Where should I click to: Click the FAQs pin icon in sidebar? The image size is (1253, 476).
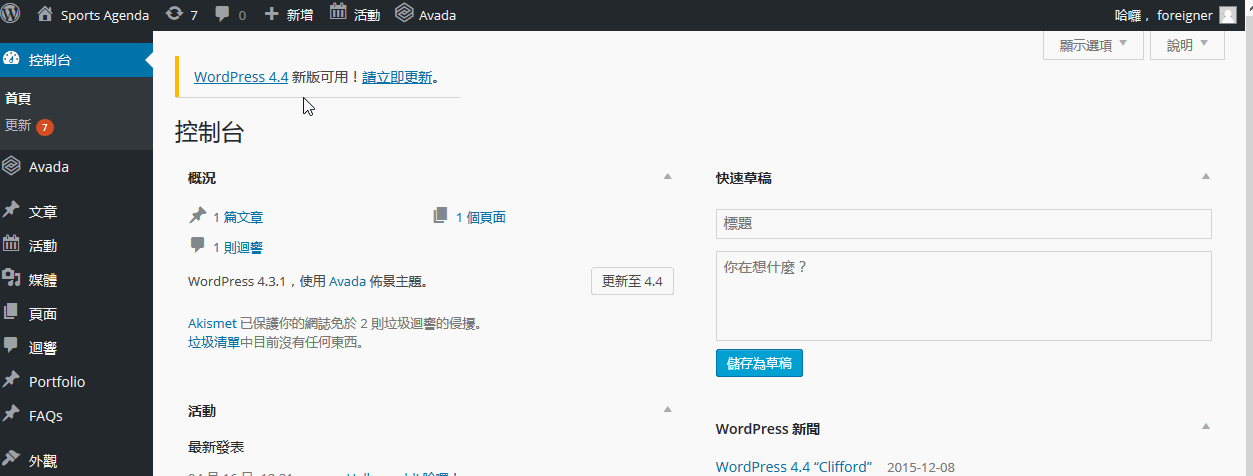point(12,414)
